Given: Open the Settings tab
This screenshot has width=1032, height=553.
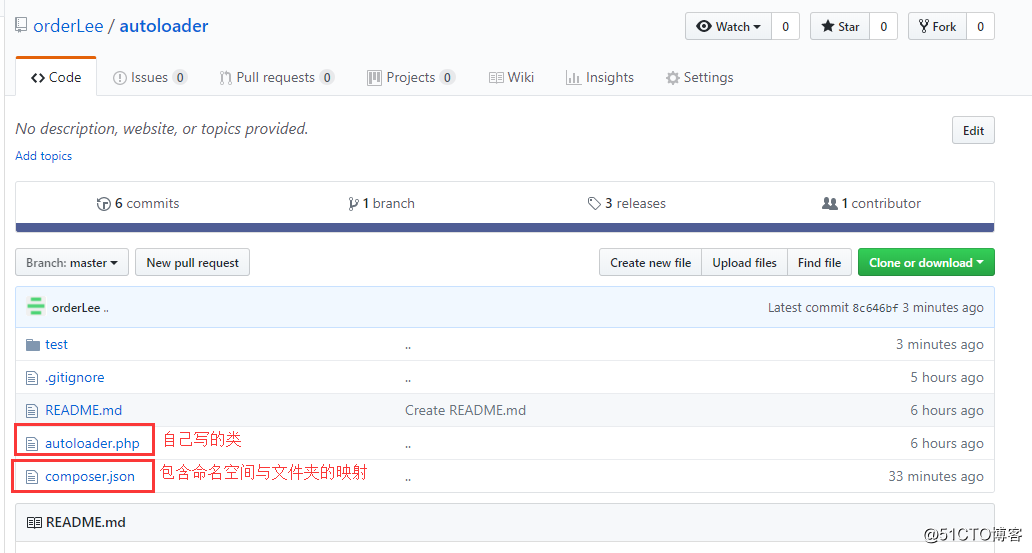Looking at the screenshot, I should tap(700, 78).
